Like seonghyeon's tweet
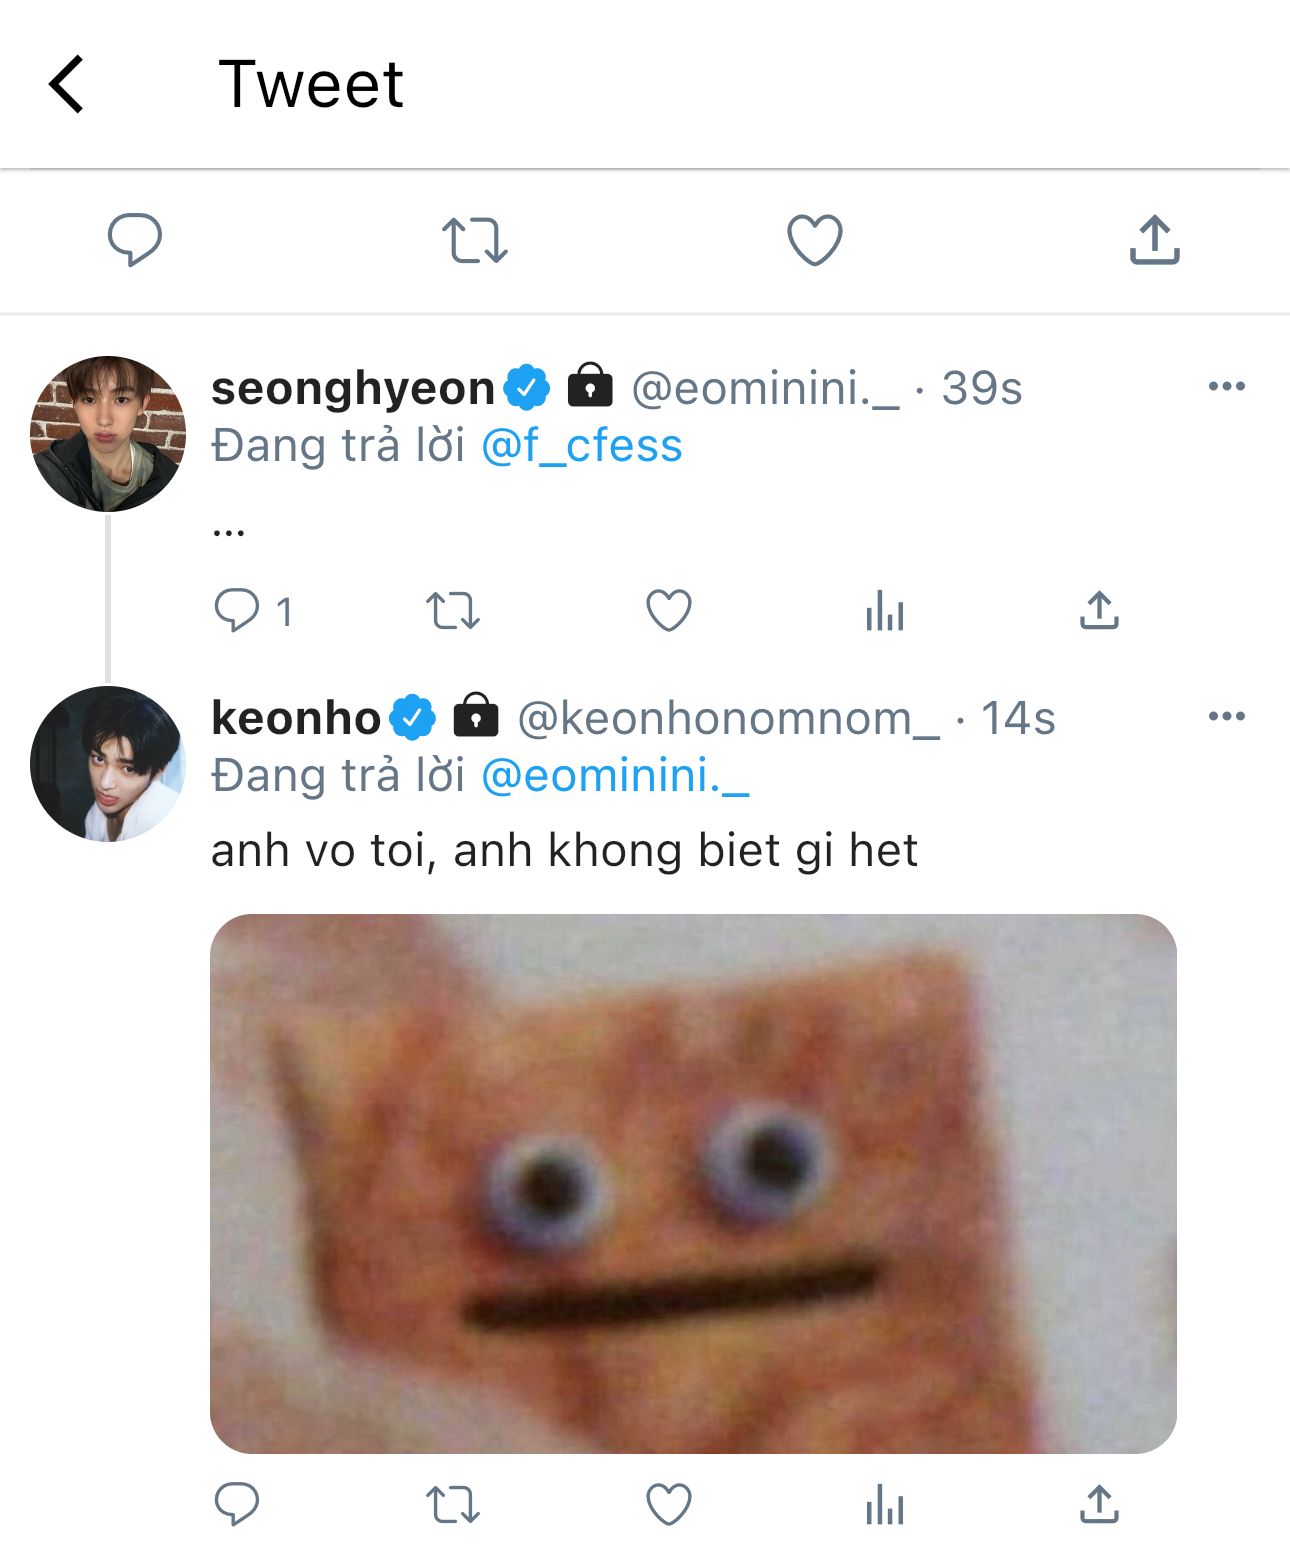The width and height of the screenshot is (1290, 1546). 669,610
